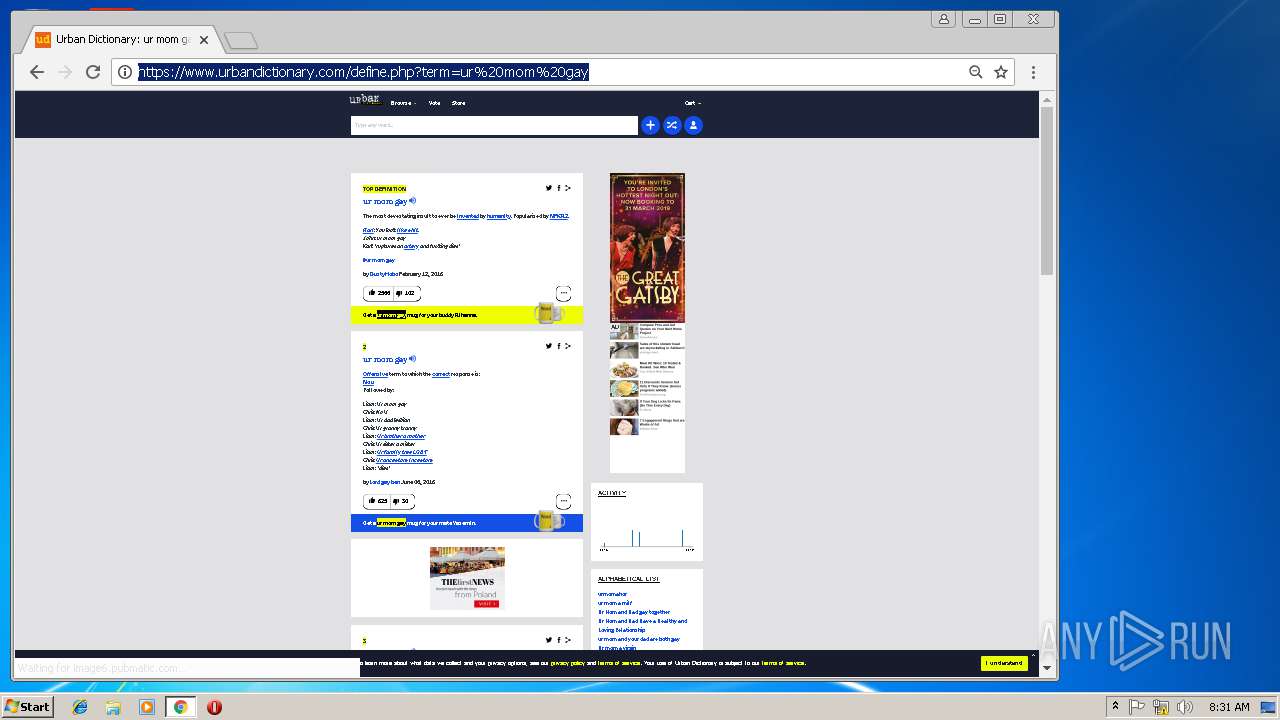Open the privacy policy link
1280x720 pixels.
pyautogui.click(x=567, y=663)
